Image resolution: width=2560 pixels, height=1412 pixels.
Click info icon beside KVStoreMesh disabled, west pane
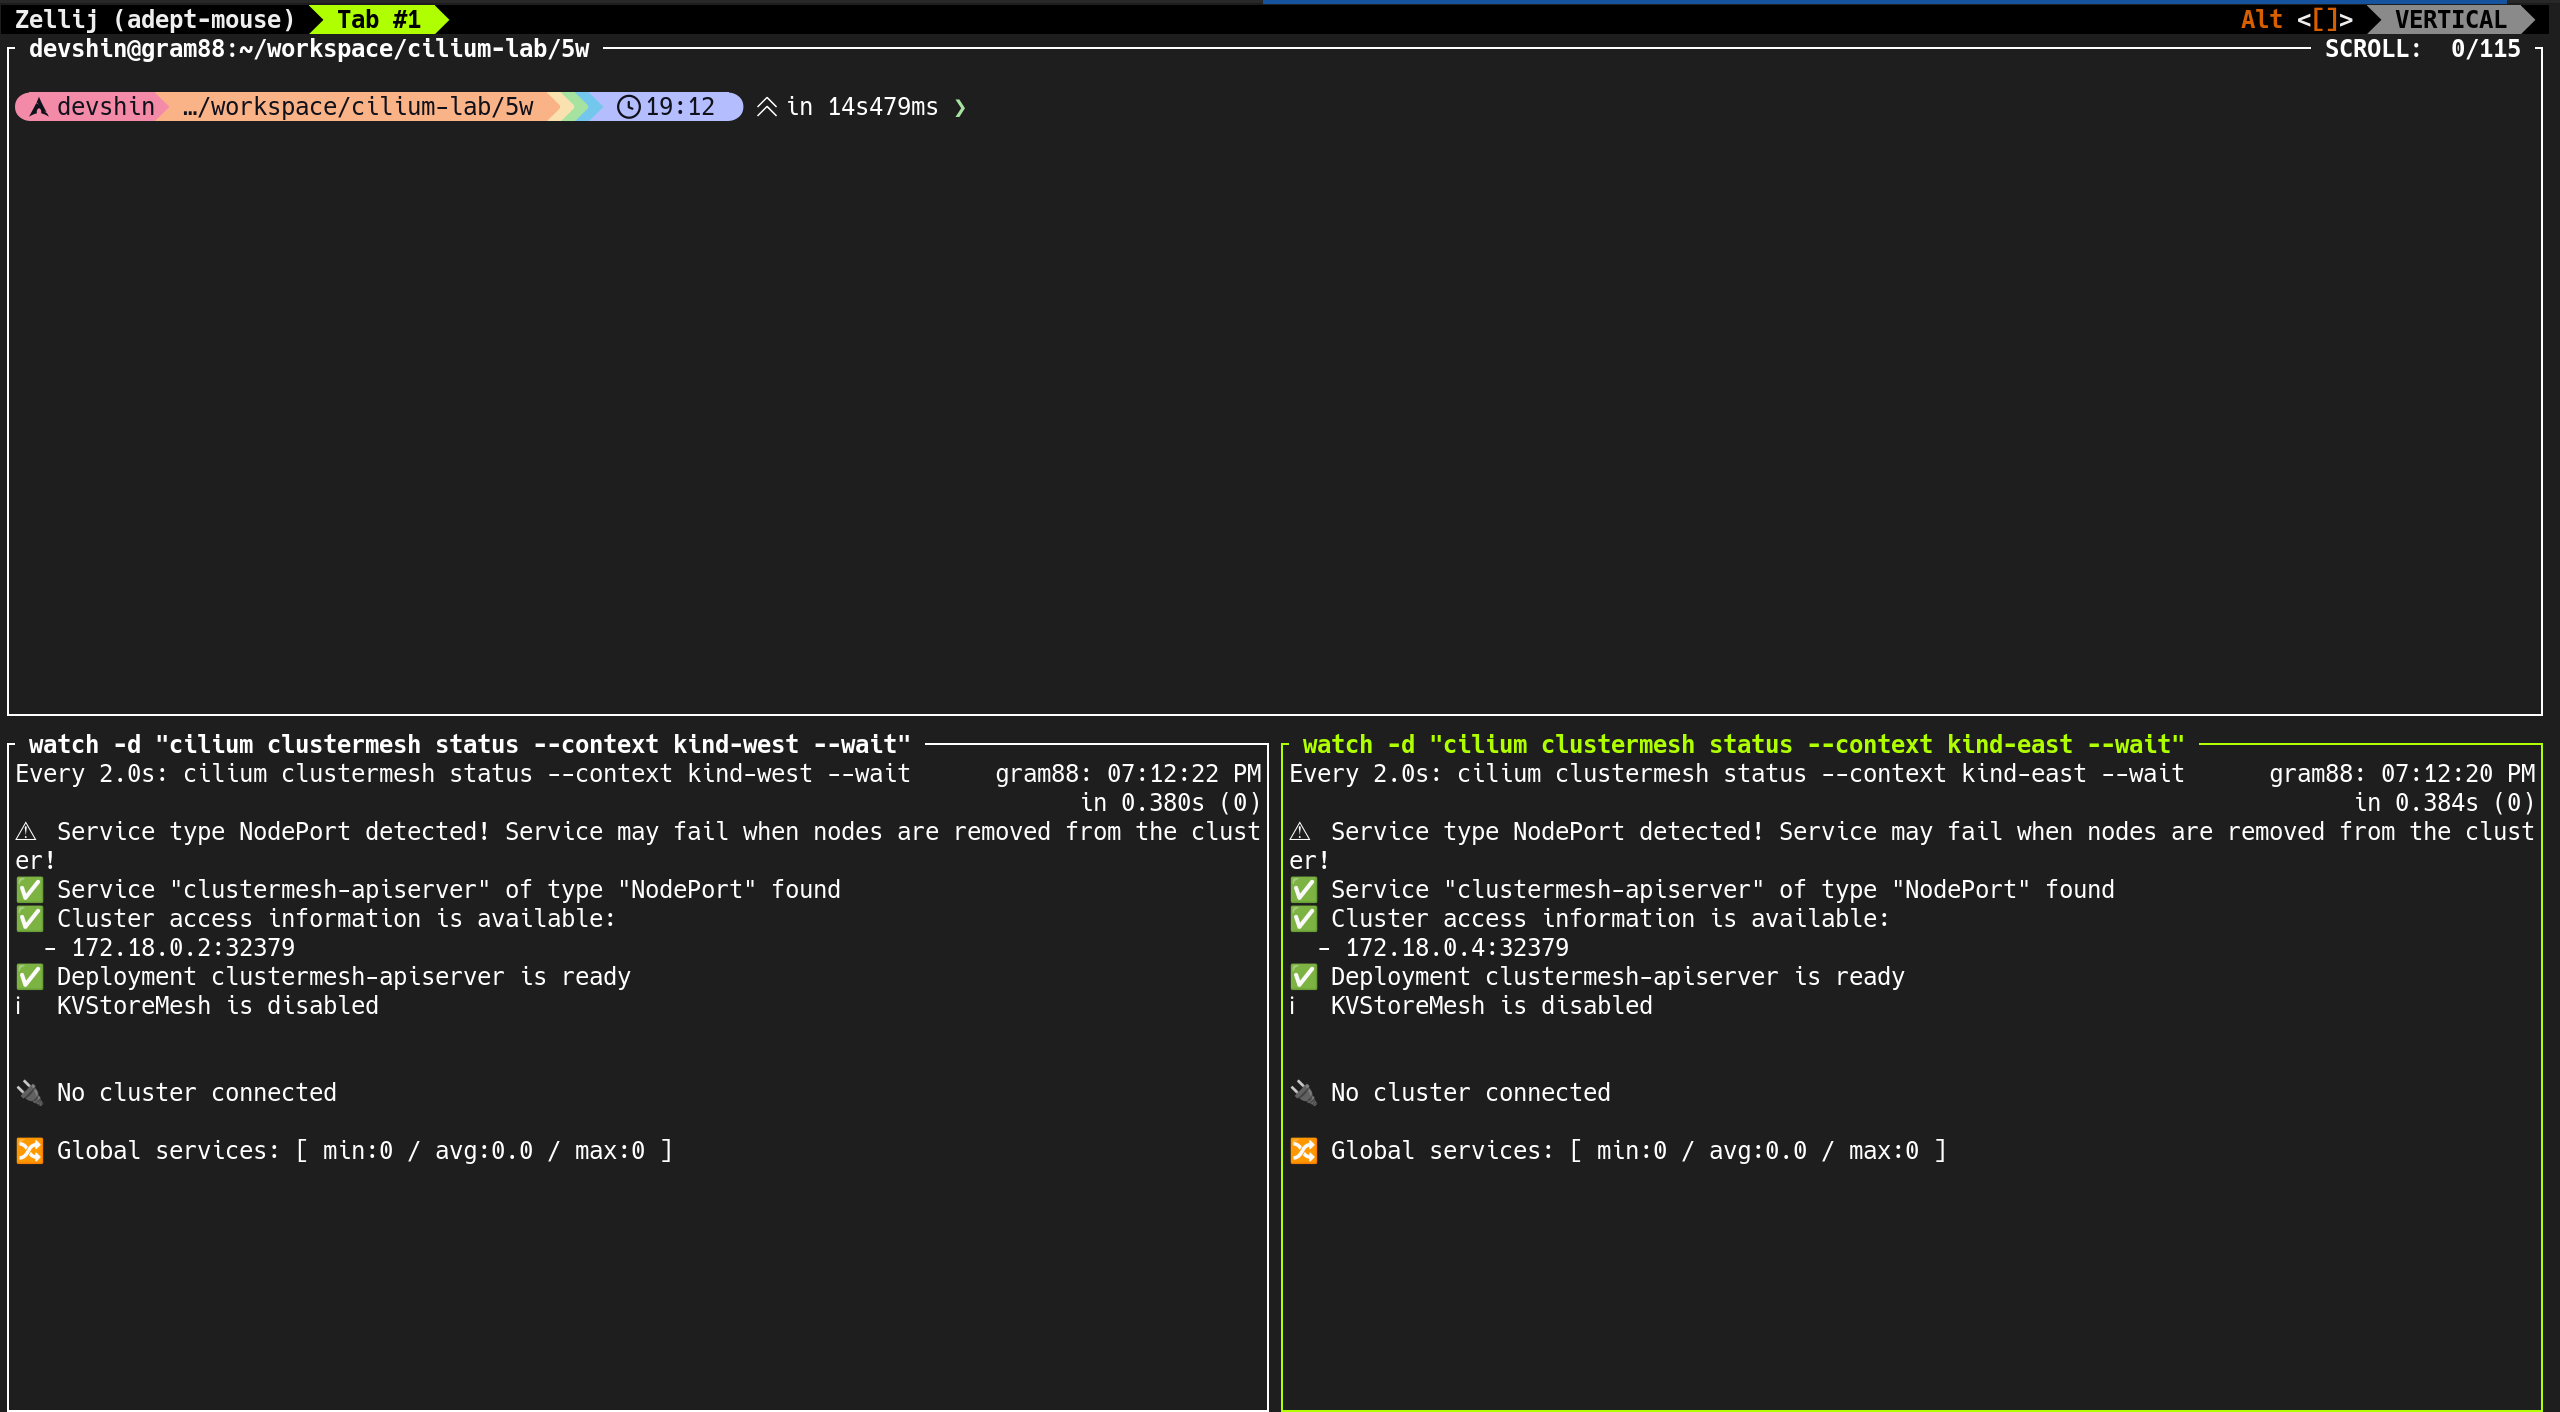point(19,1005)
